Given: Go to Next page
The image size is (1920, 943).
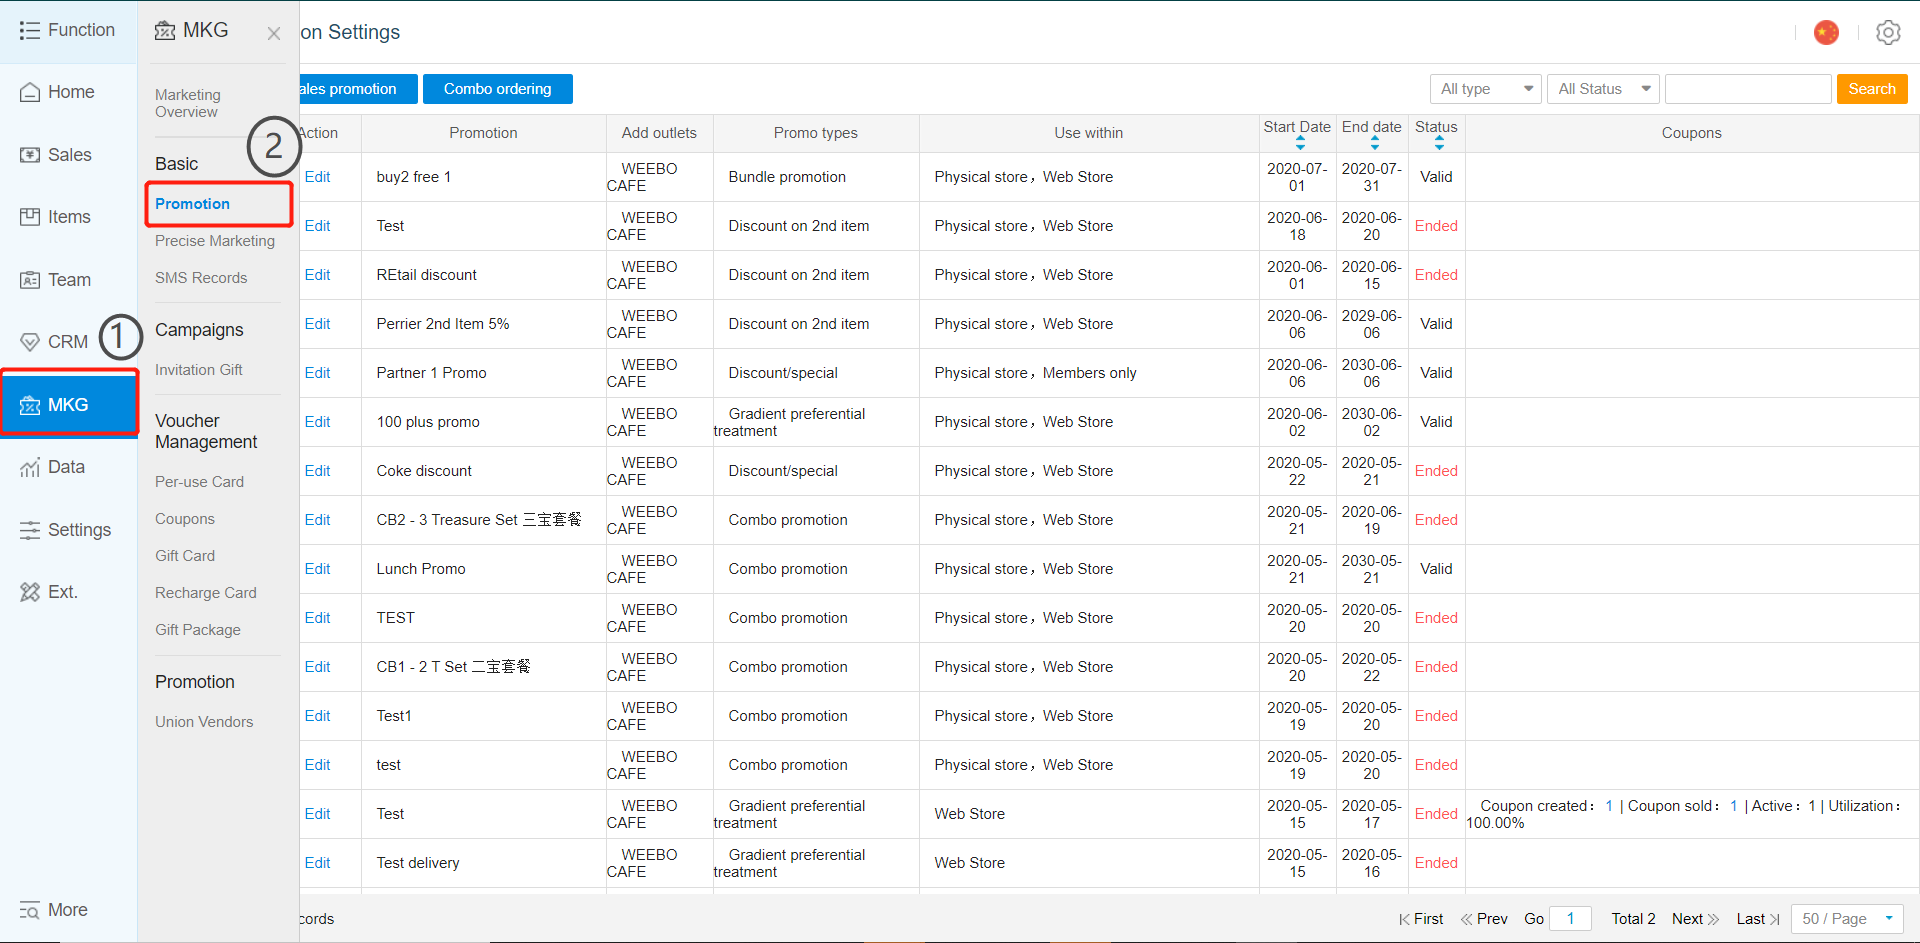Looking at the screenshot, I should pos(1695,919).
